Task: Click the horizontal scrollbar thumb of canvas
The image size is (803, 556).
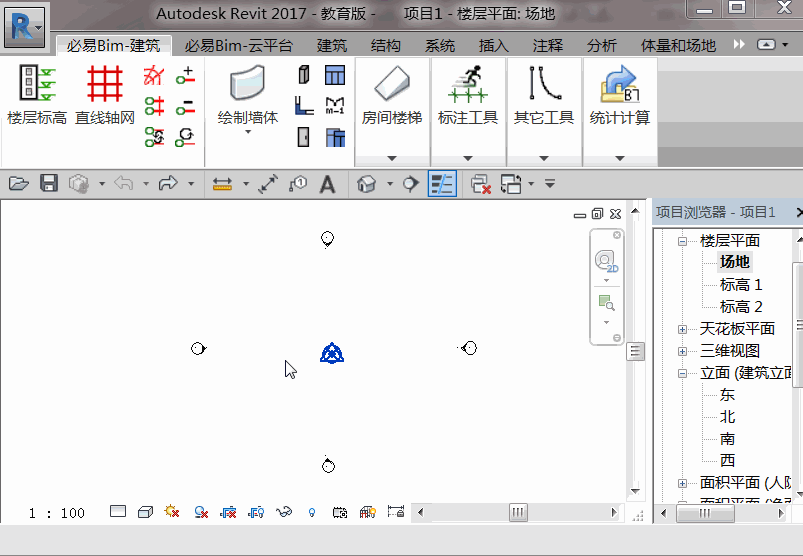Action: (518, 512)
